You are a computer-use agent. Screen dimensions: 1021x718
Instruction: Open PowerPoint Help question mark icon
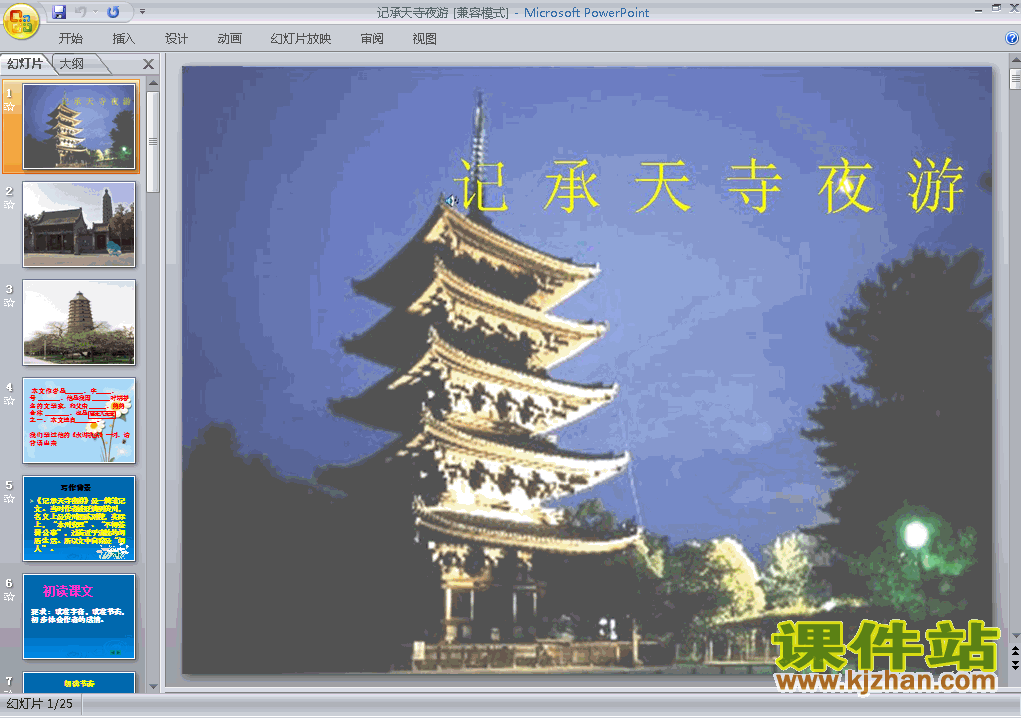(1012, 38)
